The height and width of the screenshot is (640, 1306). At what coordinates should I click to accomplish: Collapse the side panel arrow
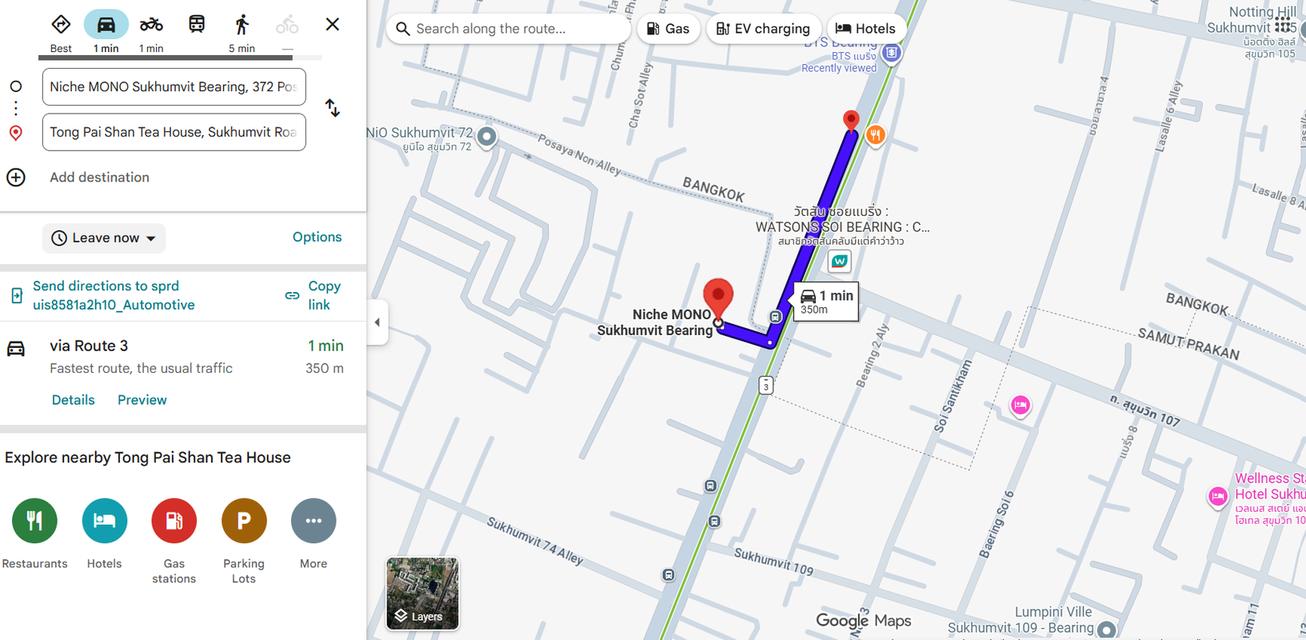(x=377, y=322)
